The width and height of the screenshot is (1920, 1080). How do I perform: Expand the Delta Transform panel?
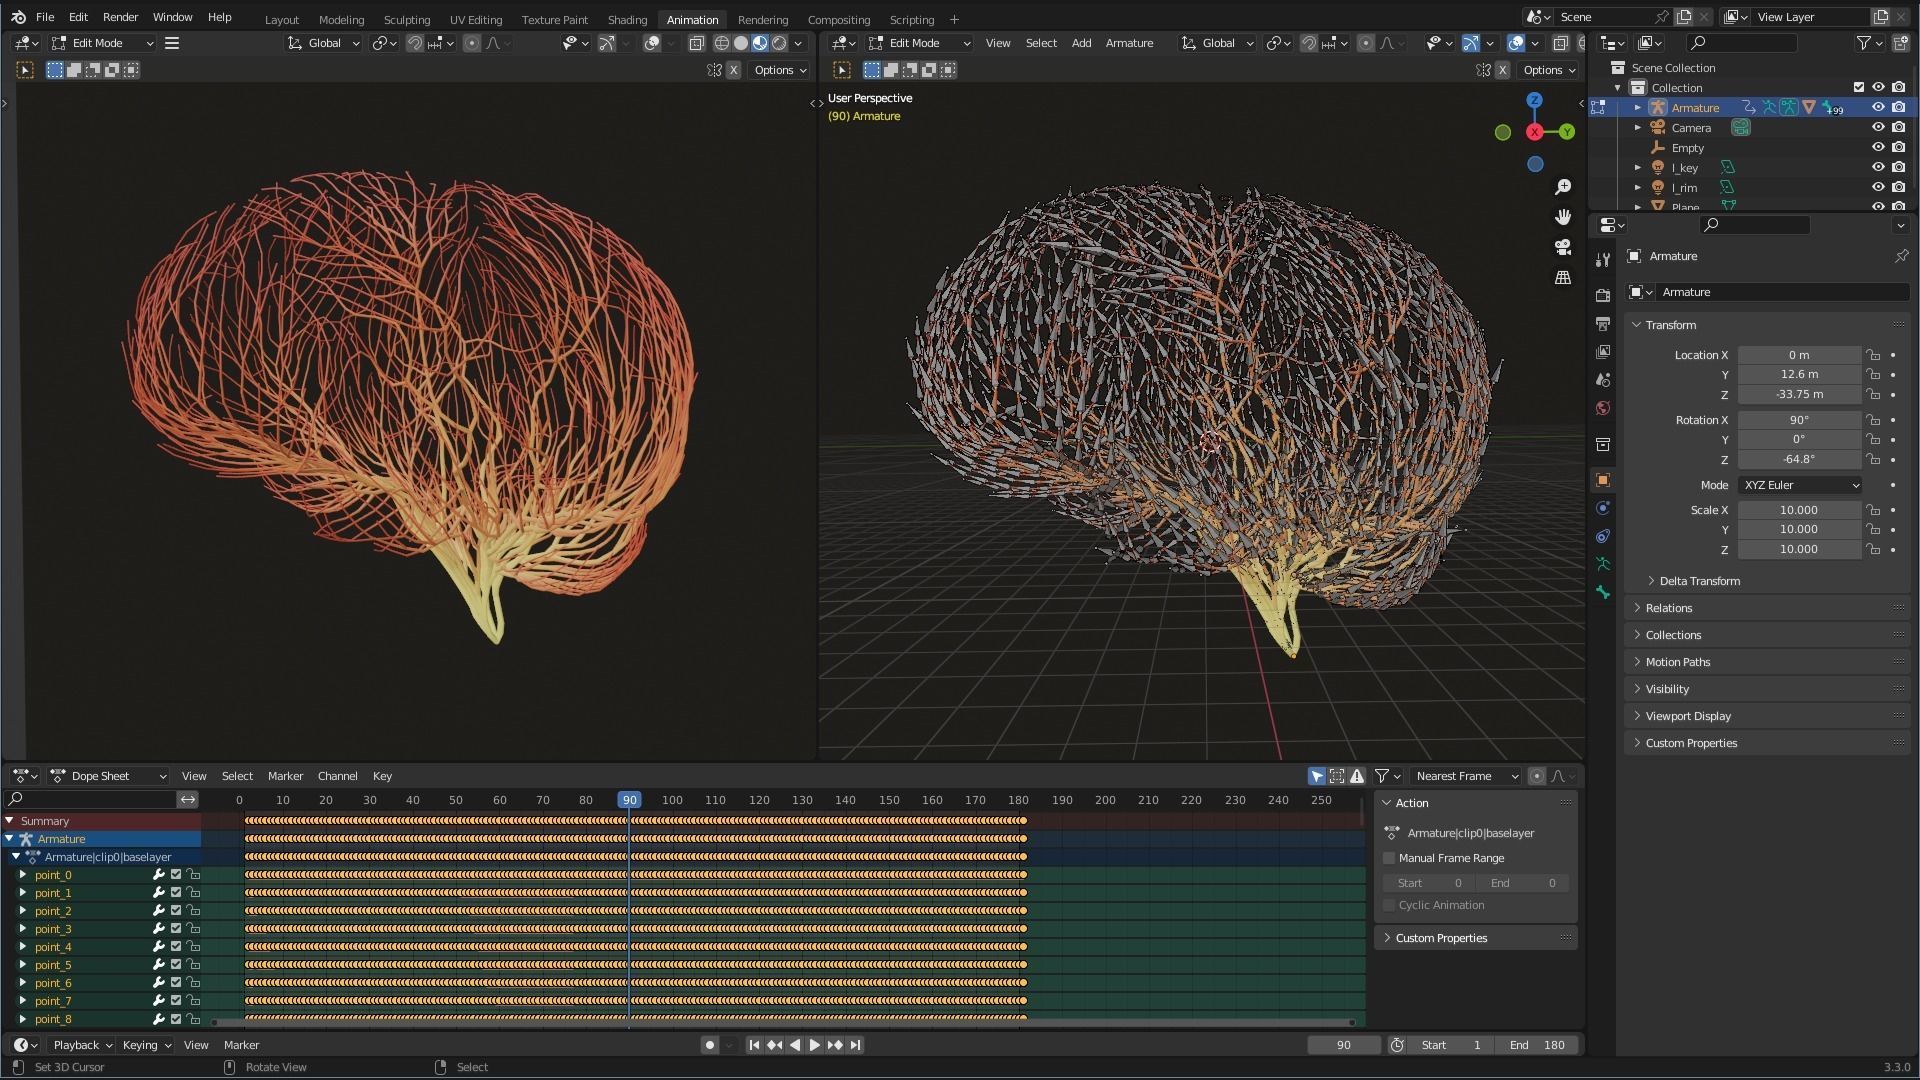coord(1699,581)
